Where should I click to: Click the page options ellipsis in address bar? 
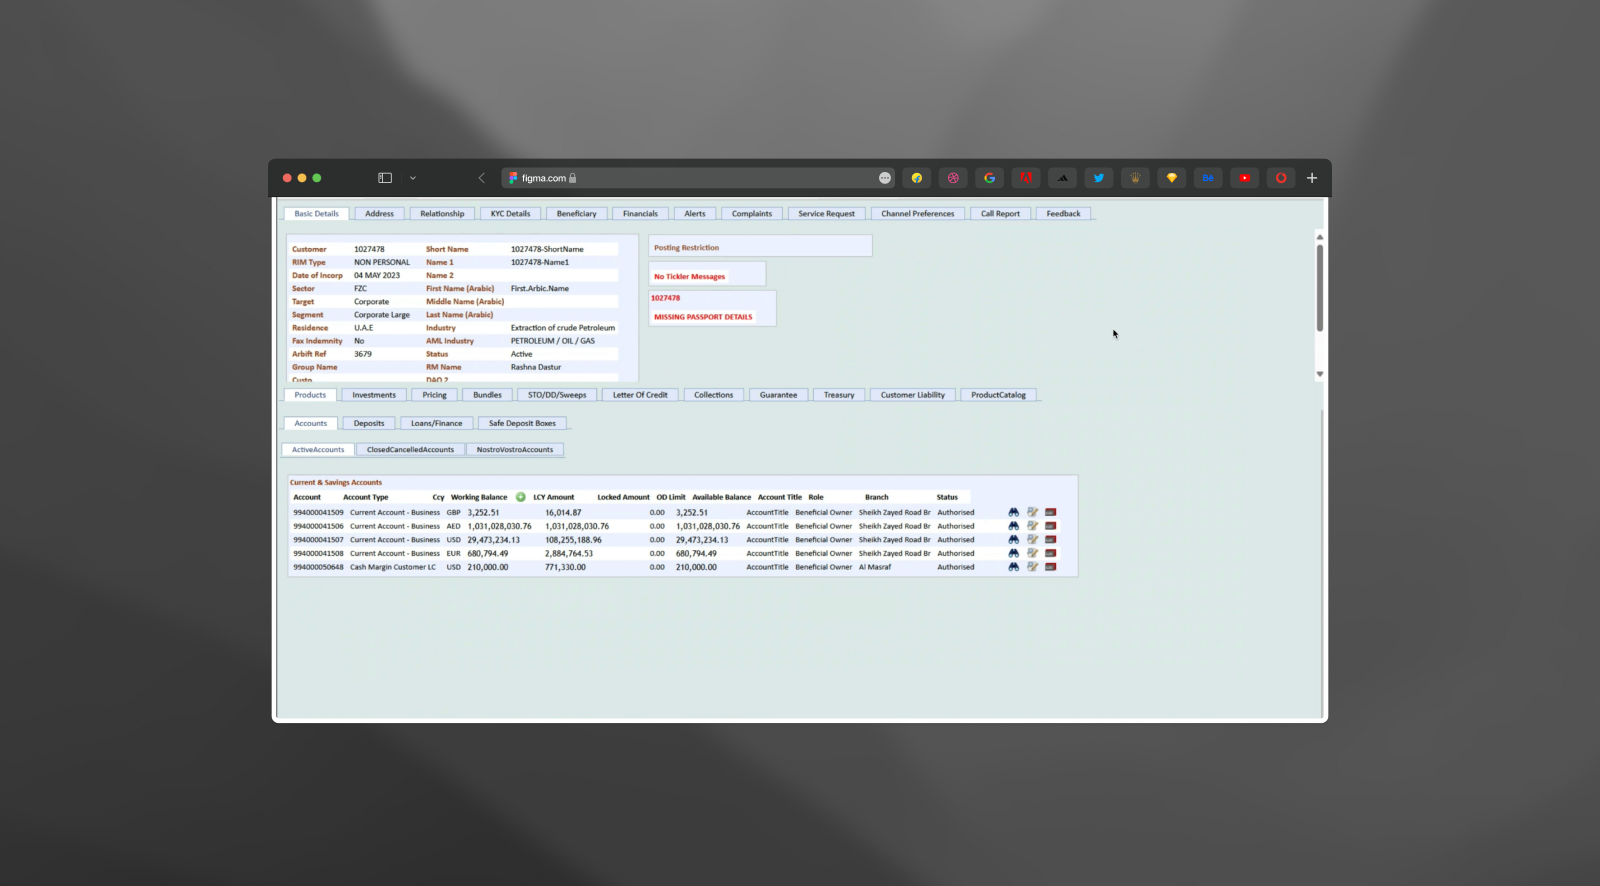coord(884,178)
